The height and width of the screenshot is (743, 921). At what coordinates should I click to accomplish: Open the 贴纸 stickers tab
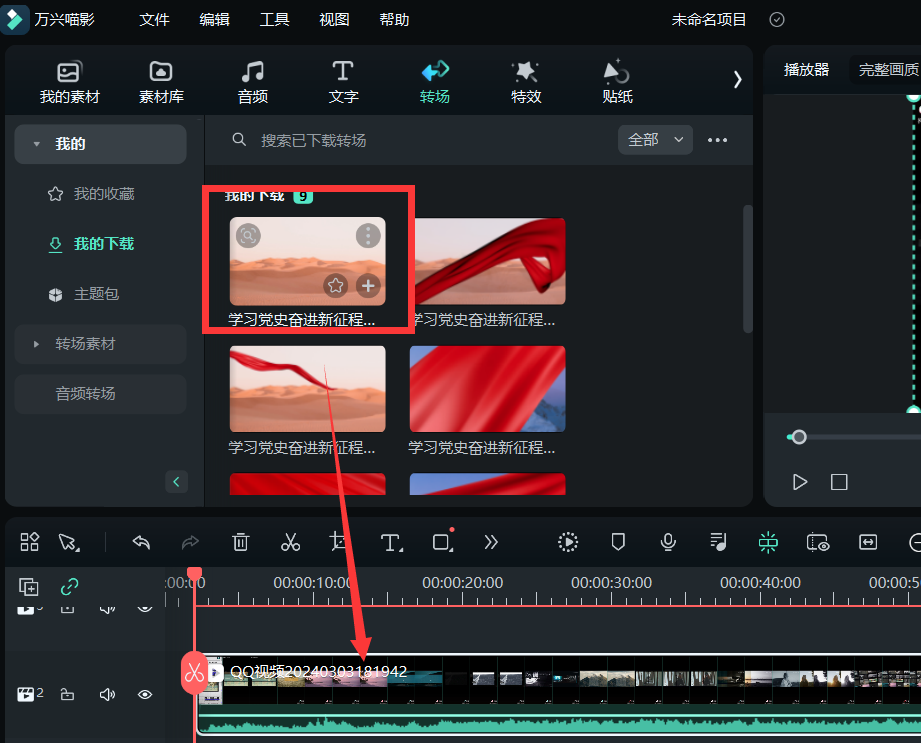click(x=617, y=82)
